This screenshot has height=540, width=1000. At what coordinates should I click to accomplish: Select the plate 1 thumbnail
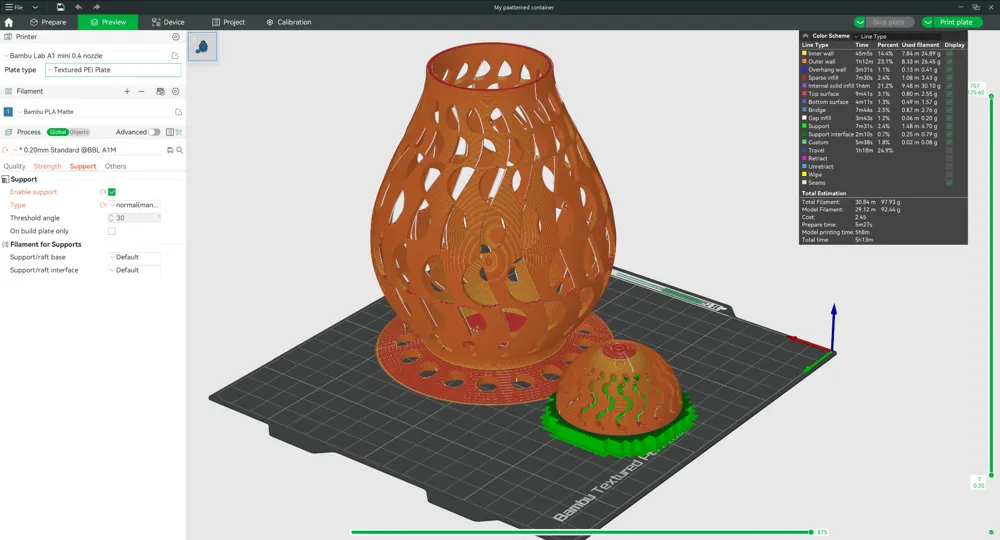(202, 47)
